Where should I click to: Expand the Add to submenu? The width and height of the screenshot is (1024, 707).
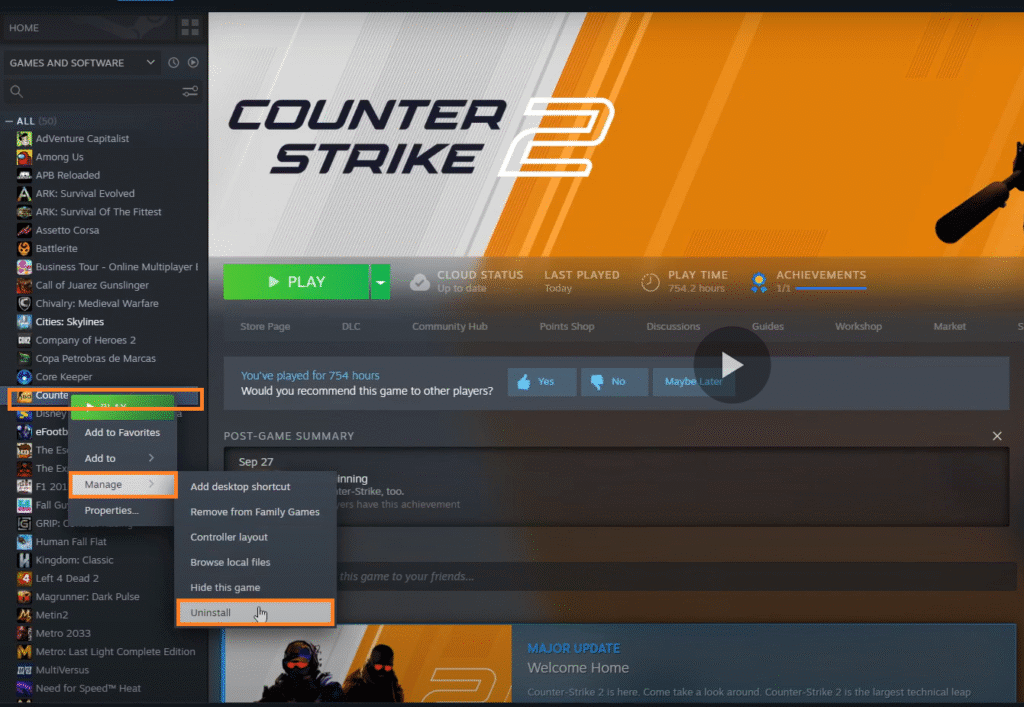[x=122, y=459]
